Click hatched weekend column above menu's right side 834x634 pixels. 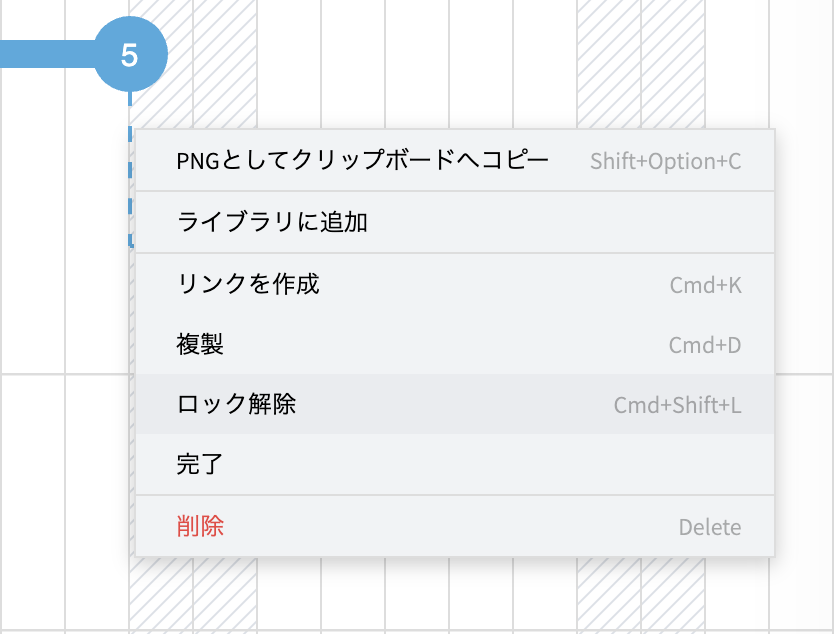640,60
